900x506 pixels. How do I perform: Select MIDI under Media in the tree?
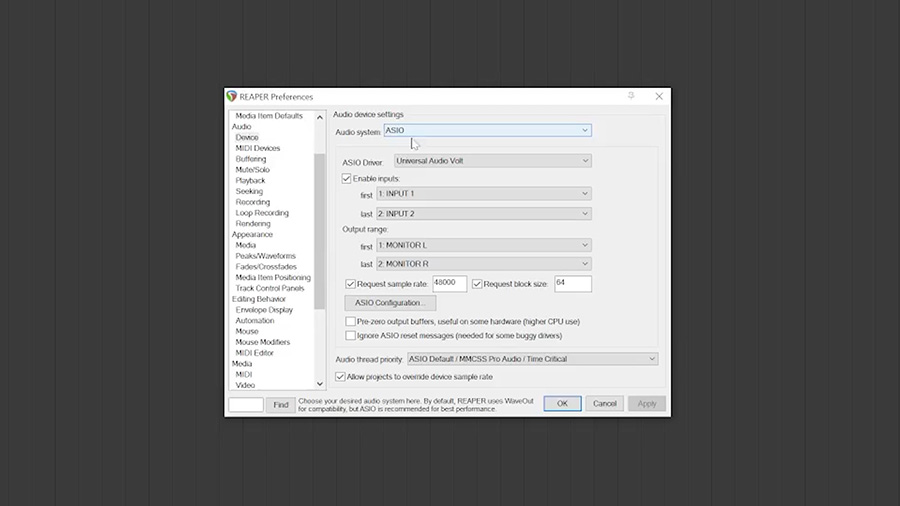(243, 375)
